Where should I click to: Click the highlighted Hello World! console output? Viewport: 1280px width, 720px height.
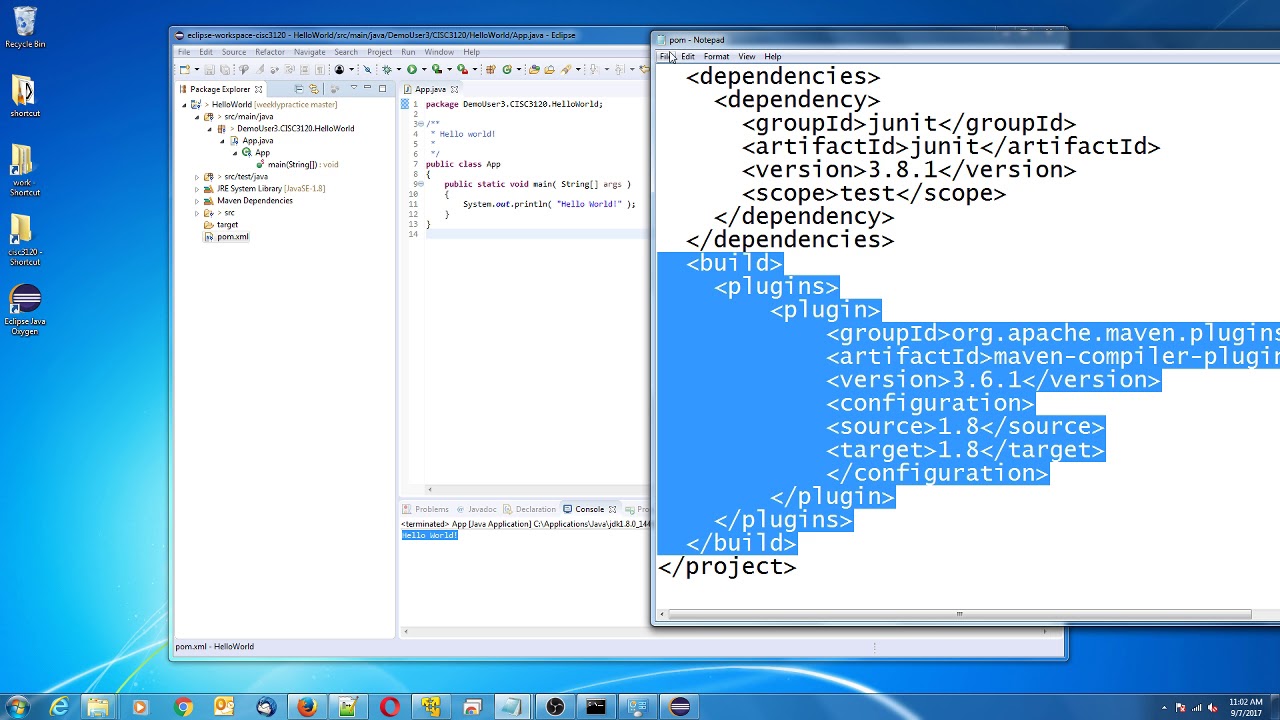(430, 535)
